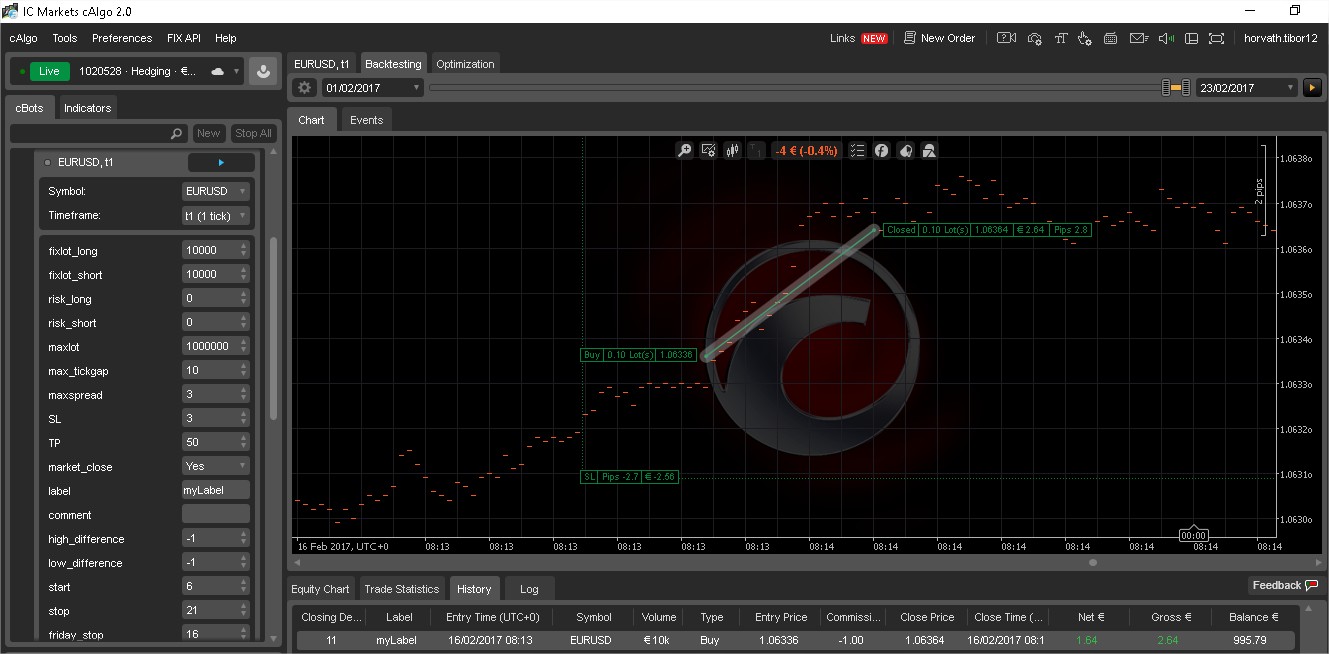The height and width of the screenshot is (654, 1329).
Task: Click the T1 tick timeframe icon
Action: (757, 150)
